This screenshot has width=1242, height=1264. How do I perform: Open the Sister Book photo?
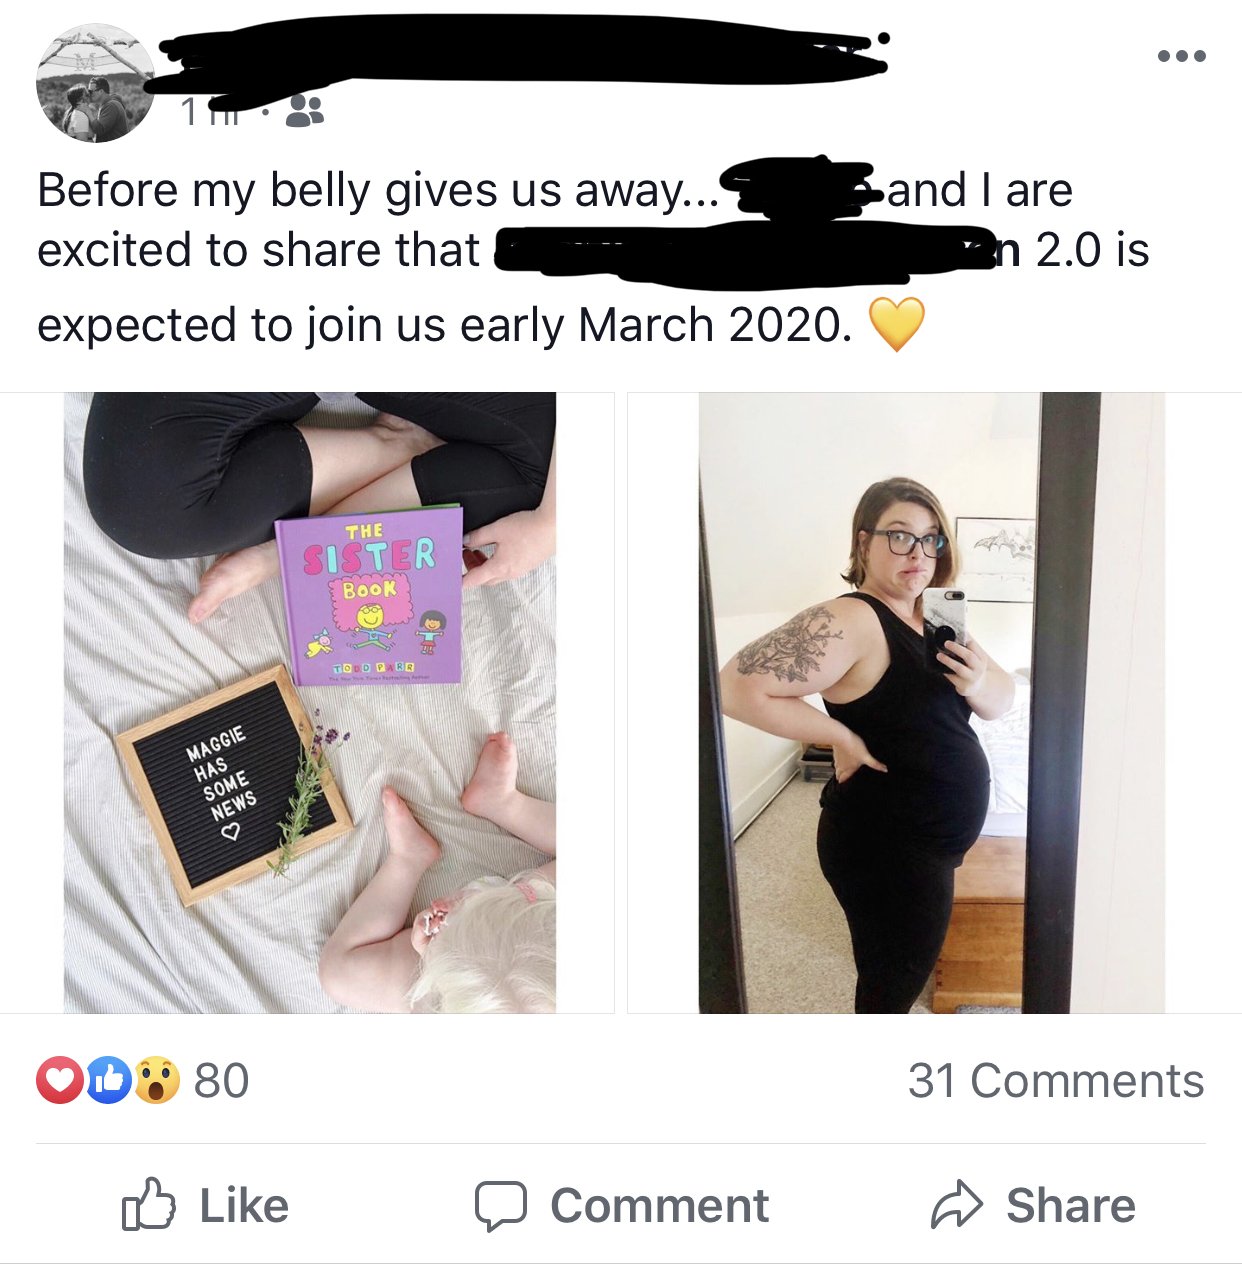point(310,702)
